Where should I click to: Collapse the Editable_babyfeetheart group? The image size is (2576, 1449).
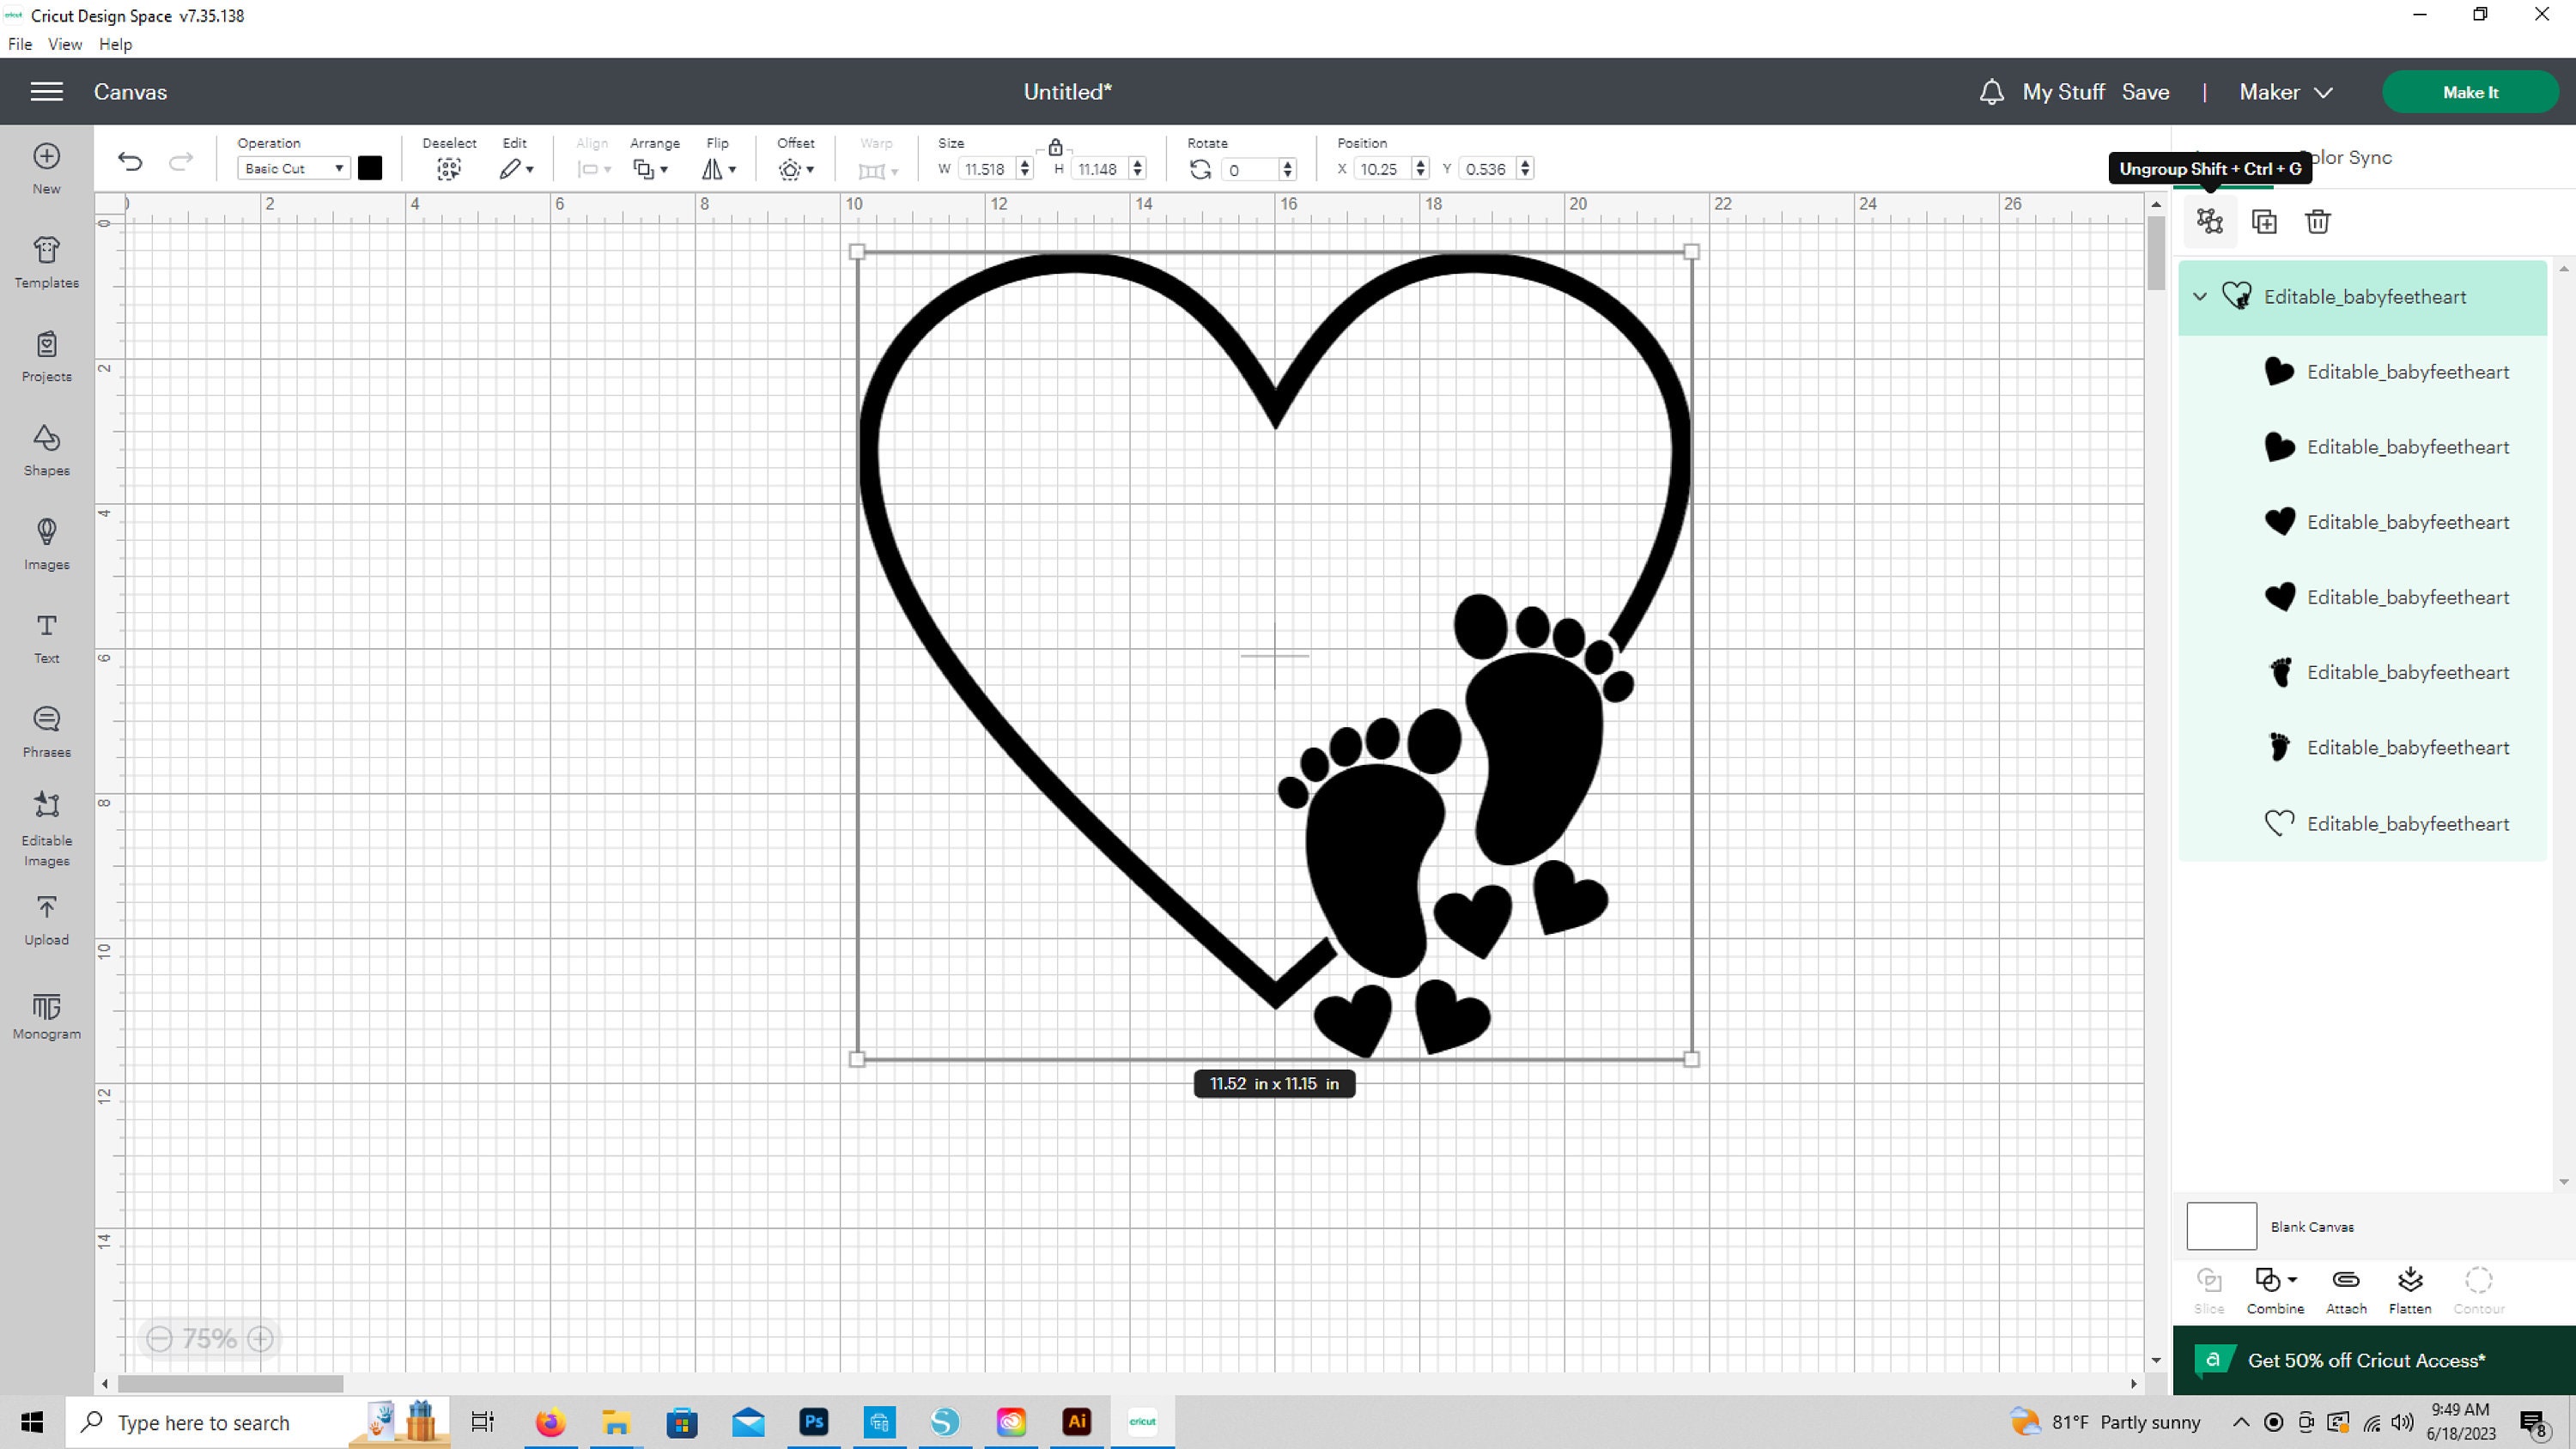click(2200, 297)
